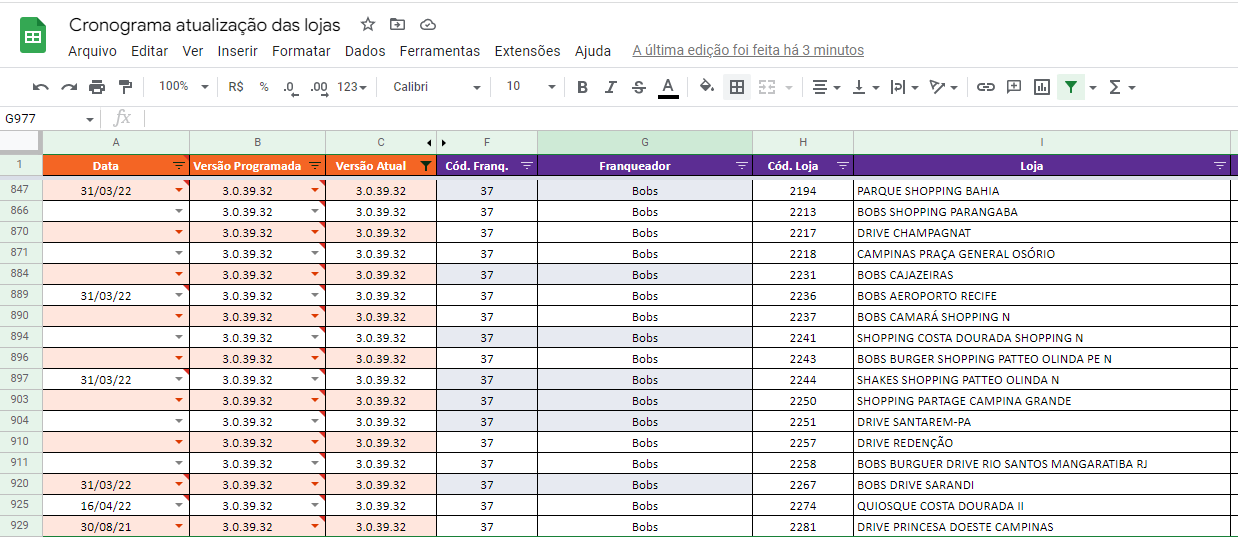Click the move to folder icon

(x=398, y=25)
